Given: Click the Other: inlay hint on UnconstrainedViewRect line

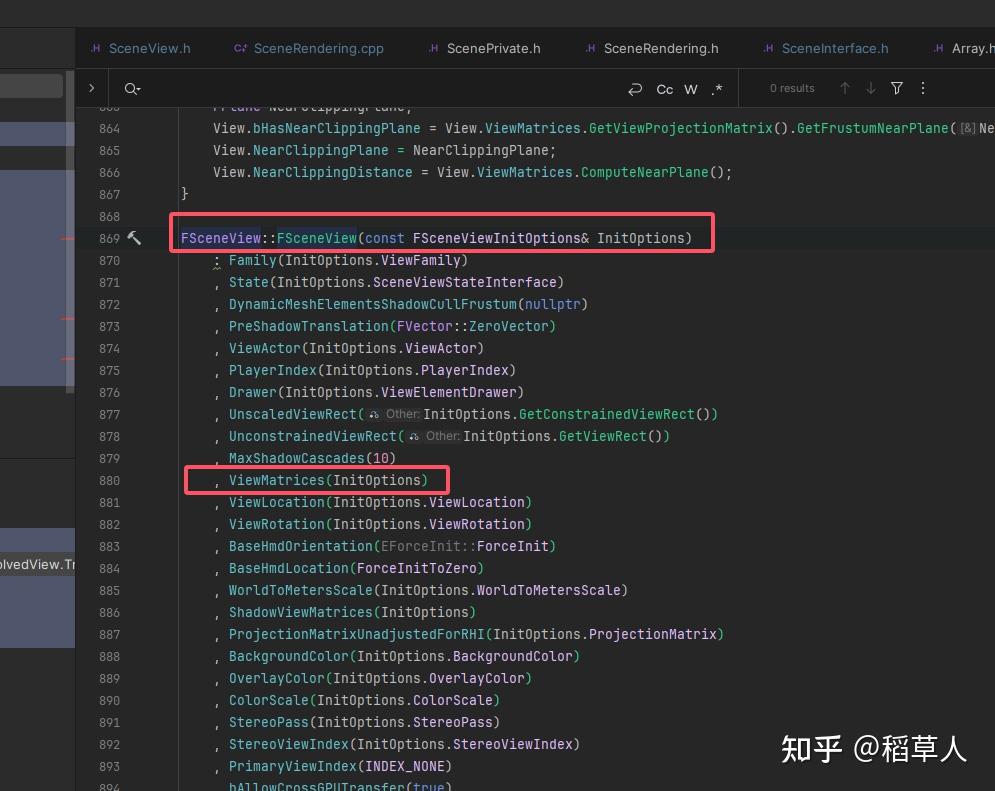Looking at the screenshot, I should pyautogui.click(x=443, y=437).
